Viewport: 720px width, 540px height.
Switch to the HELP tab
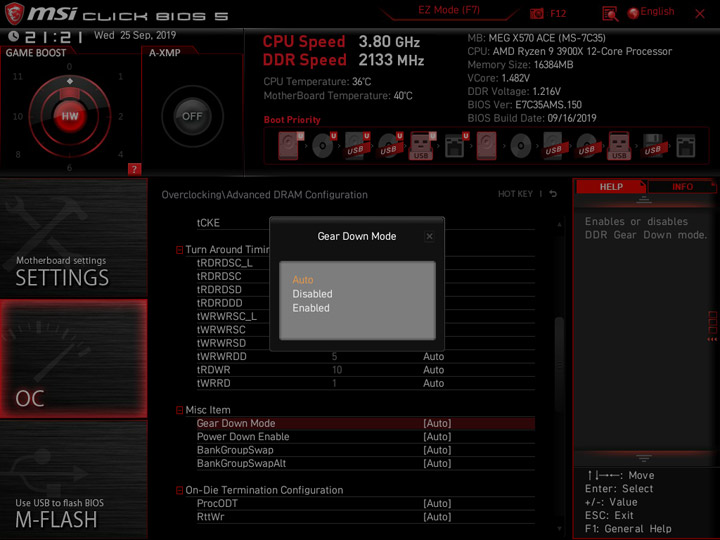tap(611, 186)
